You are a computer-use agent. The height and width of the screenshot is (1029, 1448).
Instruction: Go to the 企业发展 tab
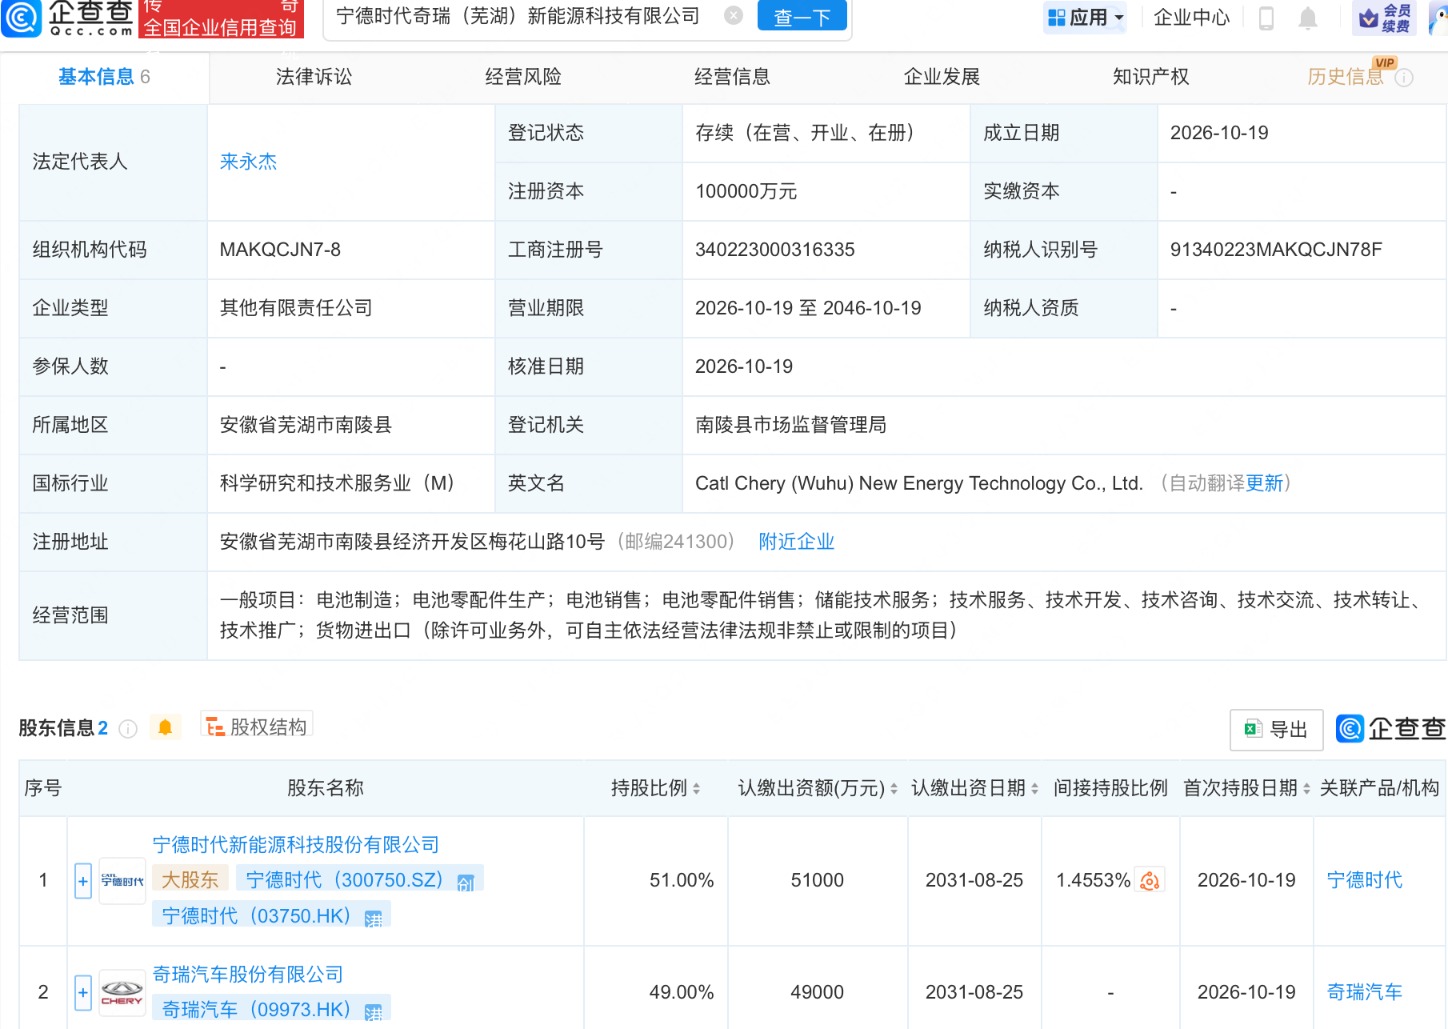point(942,77)
